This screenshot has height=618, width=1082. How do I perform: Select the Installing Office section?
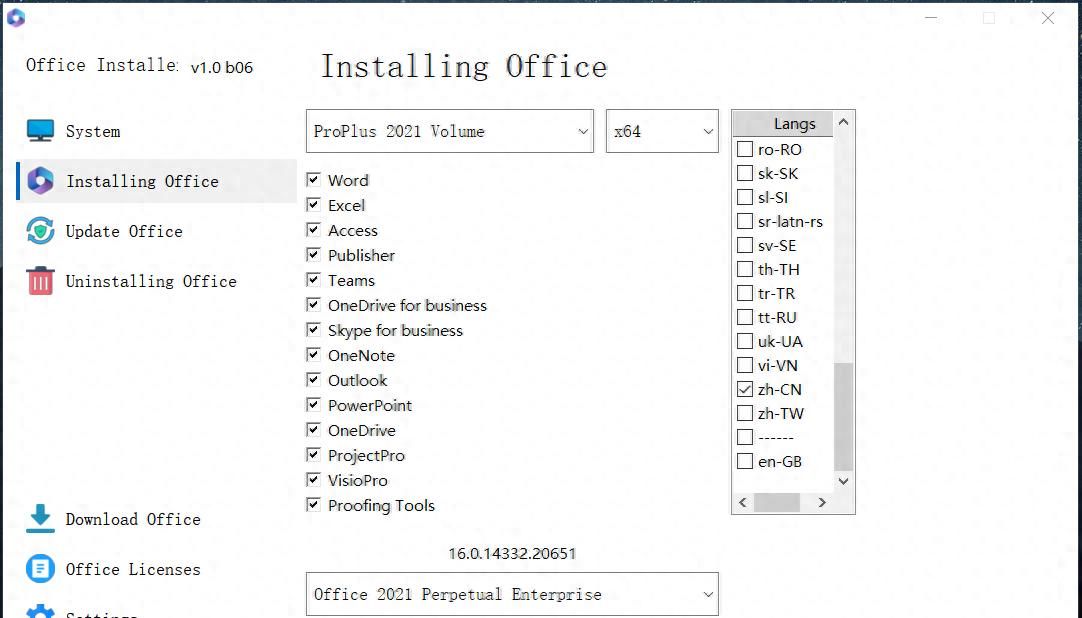(143, 181)
